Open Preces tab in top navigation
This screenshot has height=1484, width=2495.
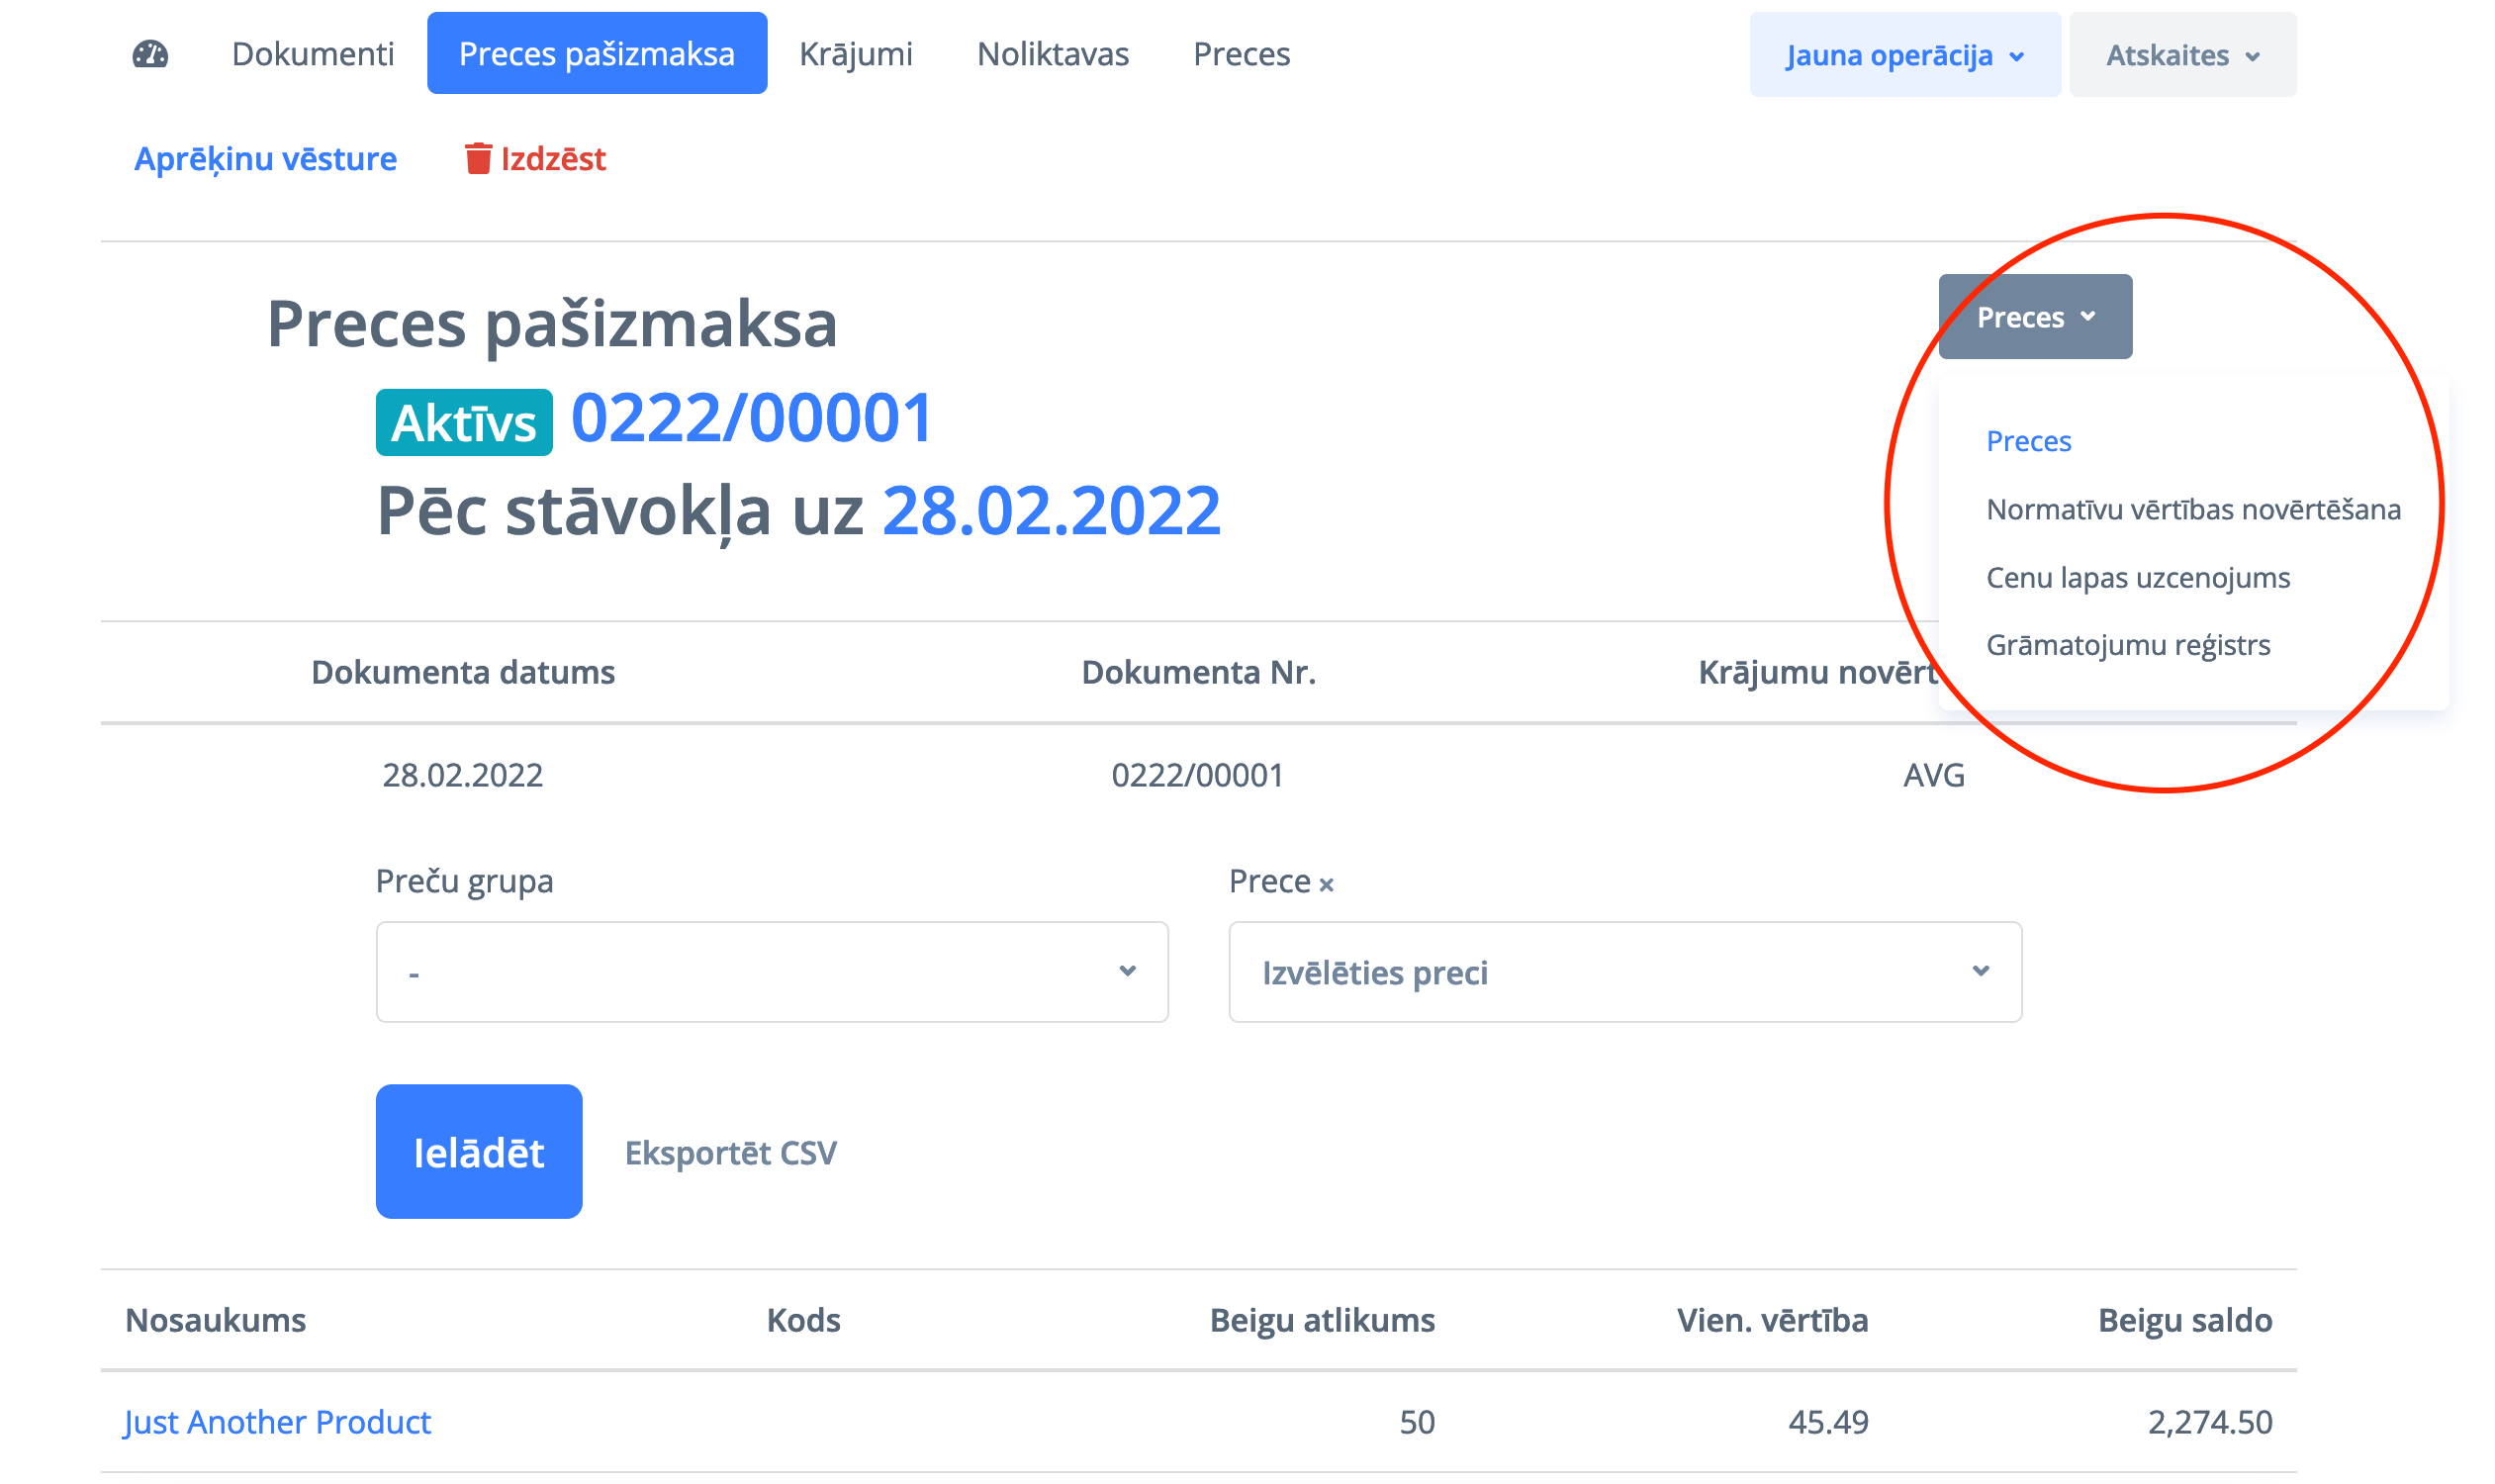1241,54
